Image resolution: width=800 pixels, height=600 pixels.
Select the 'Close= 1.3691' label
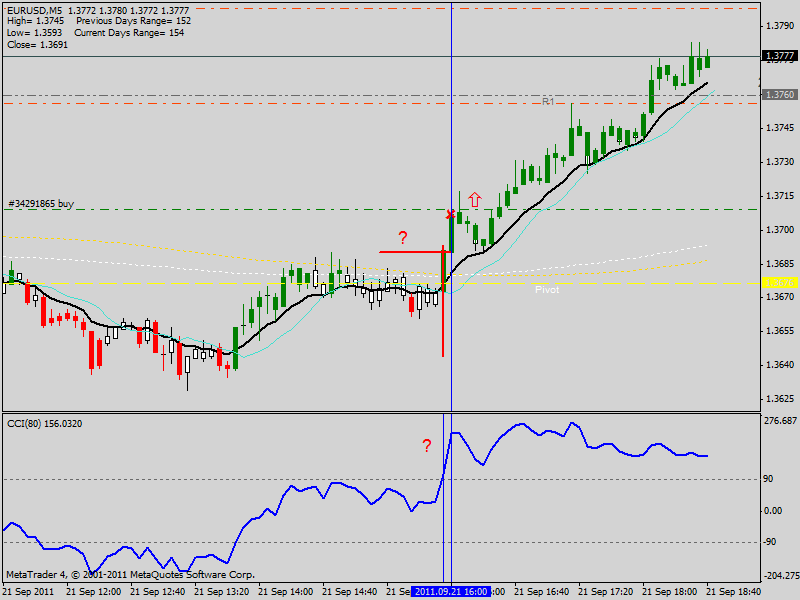(x=37, y=45)
